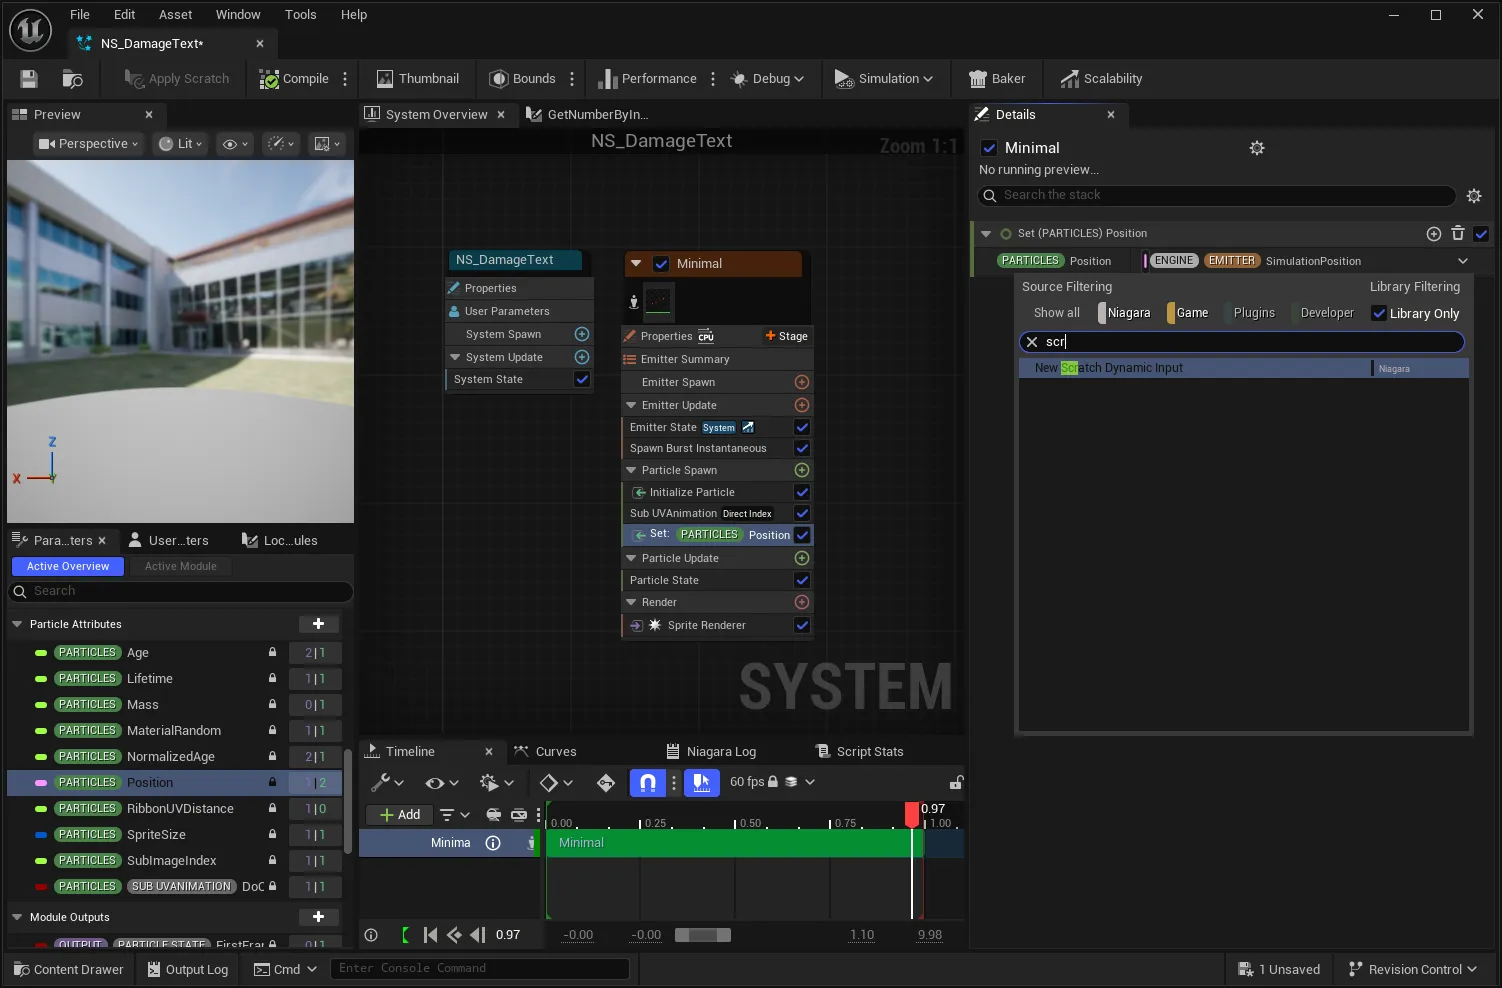Expand the Perspective viewport dropdown
The image size is (1502, 988).
pyautogui.click(x=88, y=144)
